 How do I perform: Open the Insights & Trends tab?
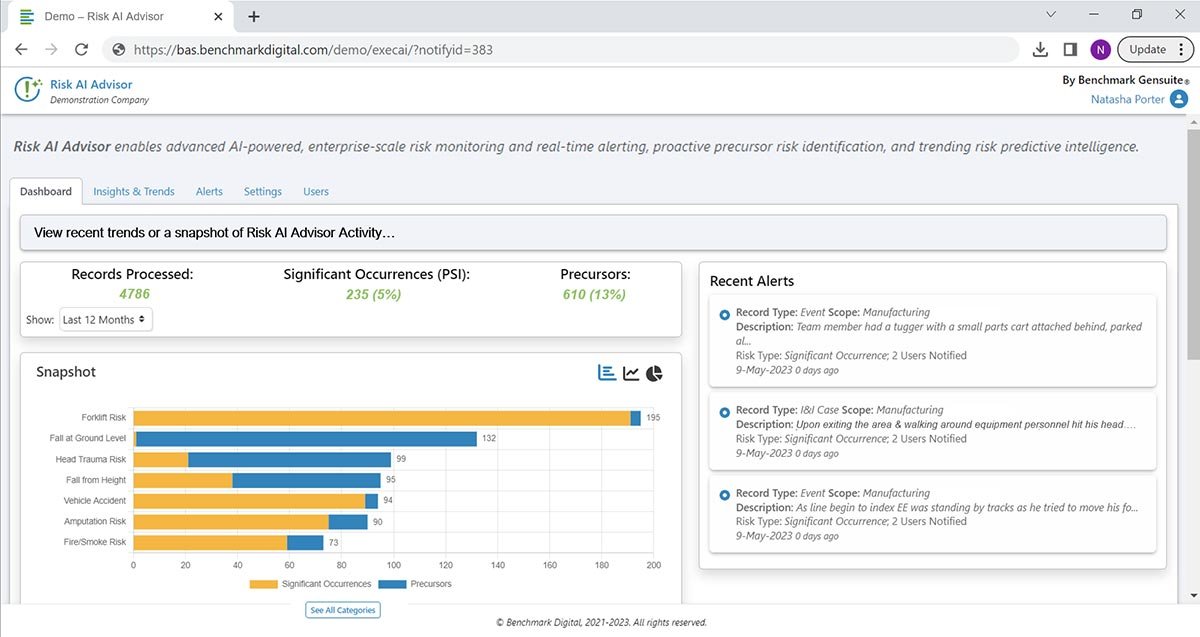134,191
